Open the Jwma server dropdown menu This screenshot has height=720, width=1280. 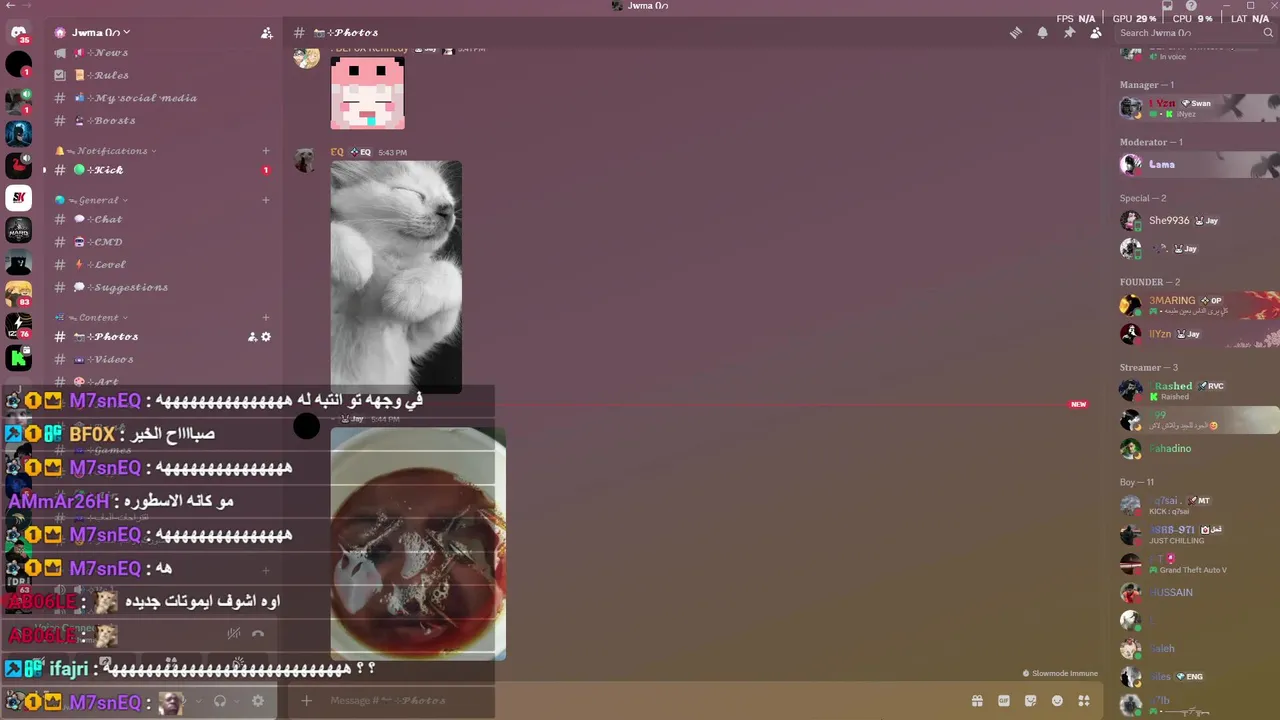pyautogui.click(x=100, y=33)
